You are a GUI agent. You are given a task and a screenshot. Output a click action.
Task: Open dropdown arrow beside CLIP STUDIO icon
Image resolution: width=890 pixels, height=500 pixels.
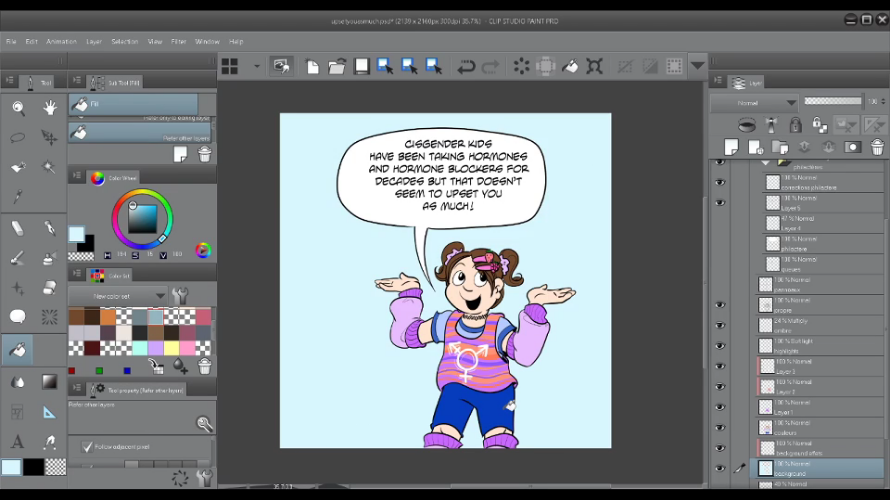pos(257,66)
